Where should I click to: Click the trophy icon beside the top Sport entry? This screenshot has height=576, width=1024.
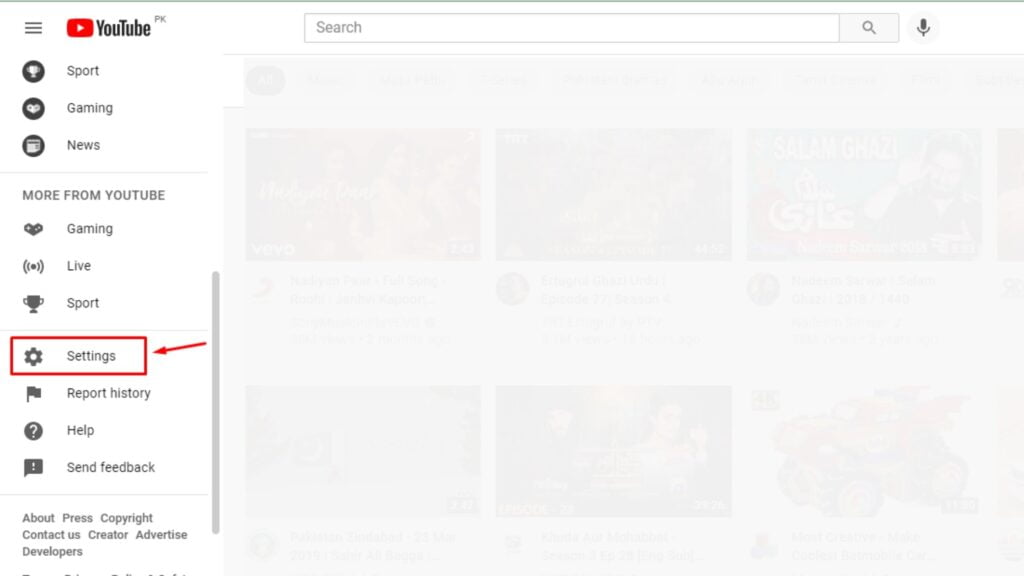click(33, 71)
